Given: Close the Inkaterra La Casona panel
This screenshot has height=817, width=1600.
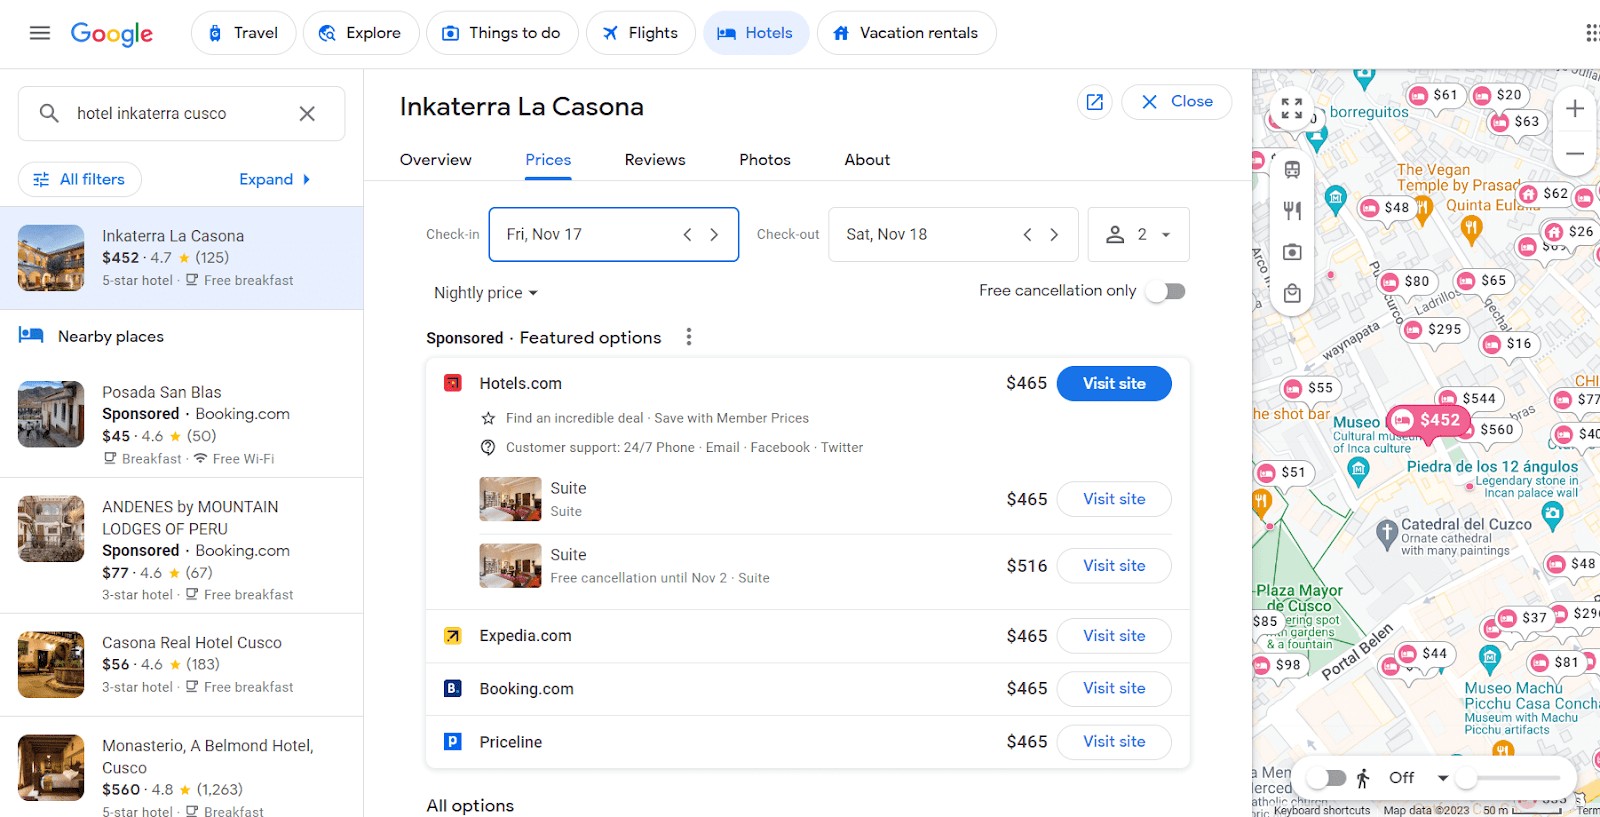Looking at the screenshot, I should tap(1176, 102).
